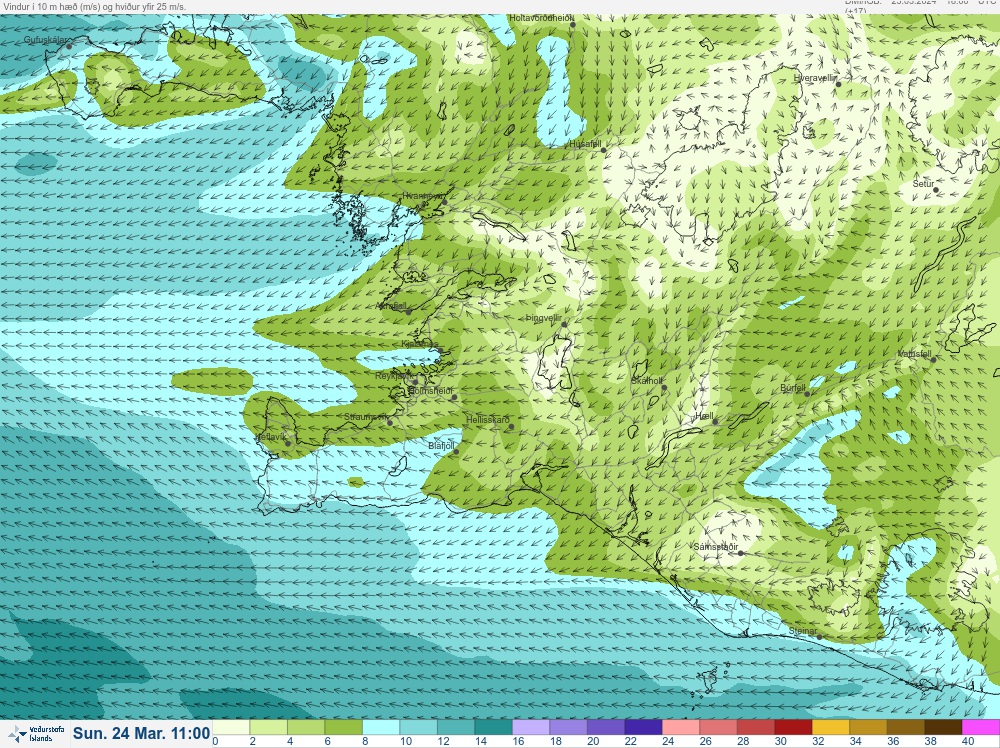The image size is (1000, 748).
Task: Click the legend value label '24'
Action: click(668, 741)
